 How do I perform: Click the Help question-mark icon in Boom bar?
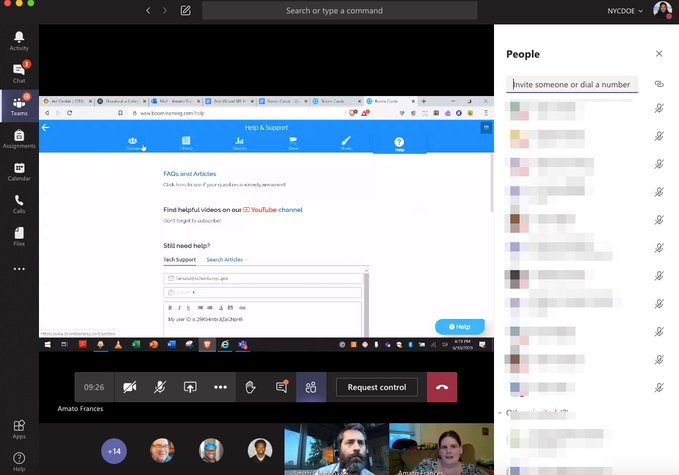tap(399, 144)
